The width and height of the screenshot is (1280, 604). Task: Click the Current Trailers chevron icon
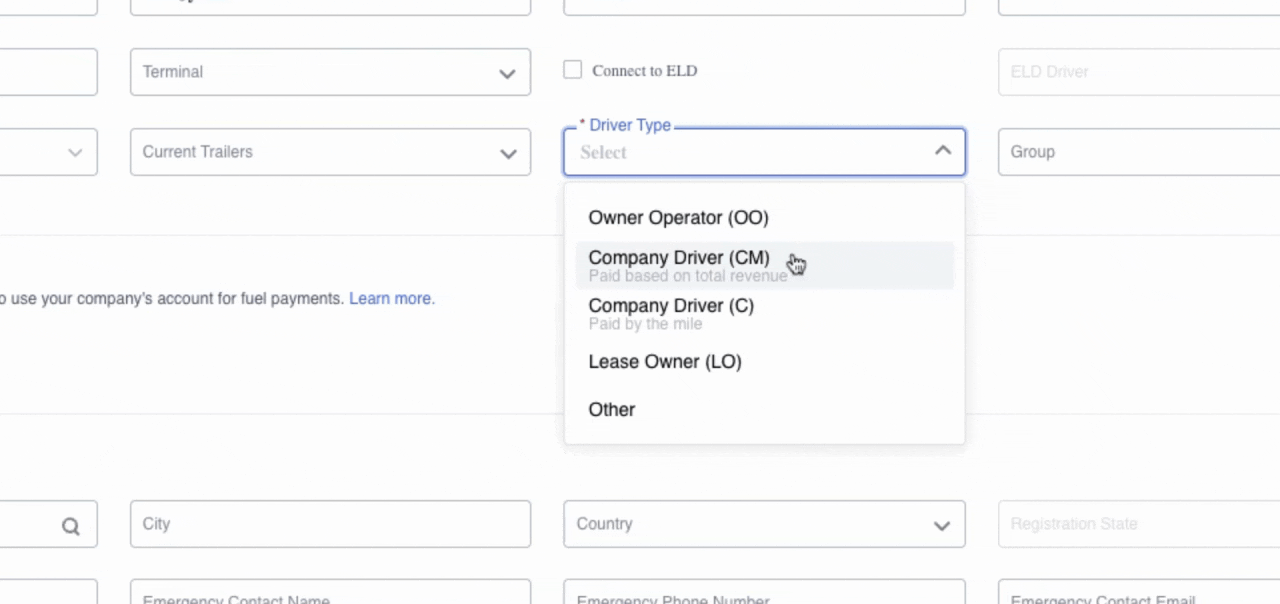[507, 153]
